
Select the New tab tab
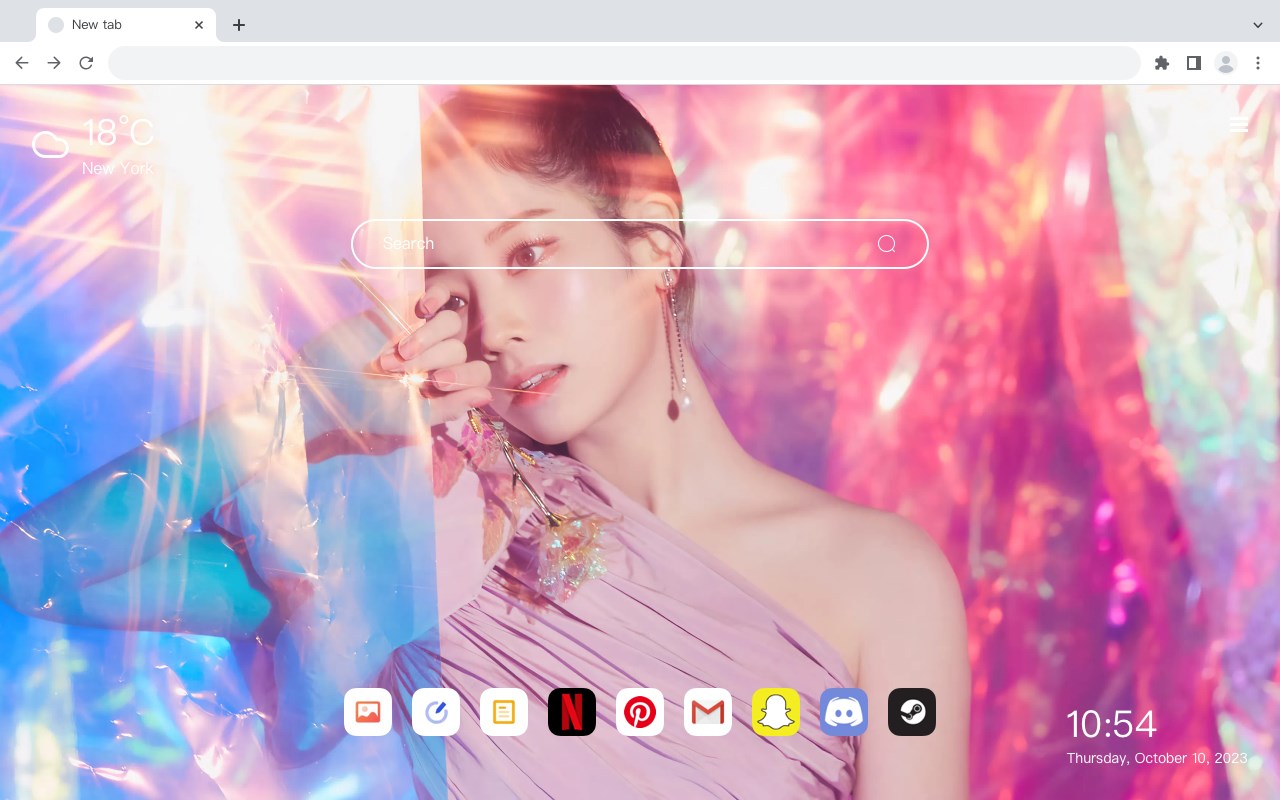pyautogui.click(x=126, y=25)
